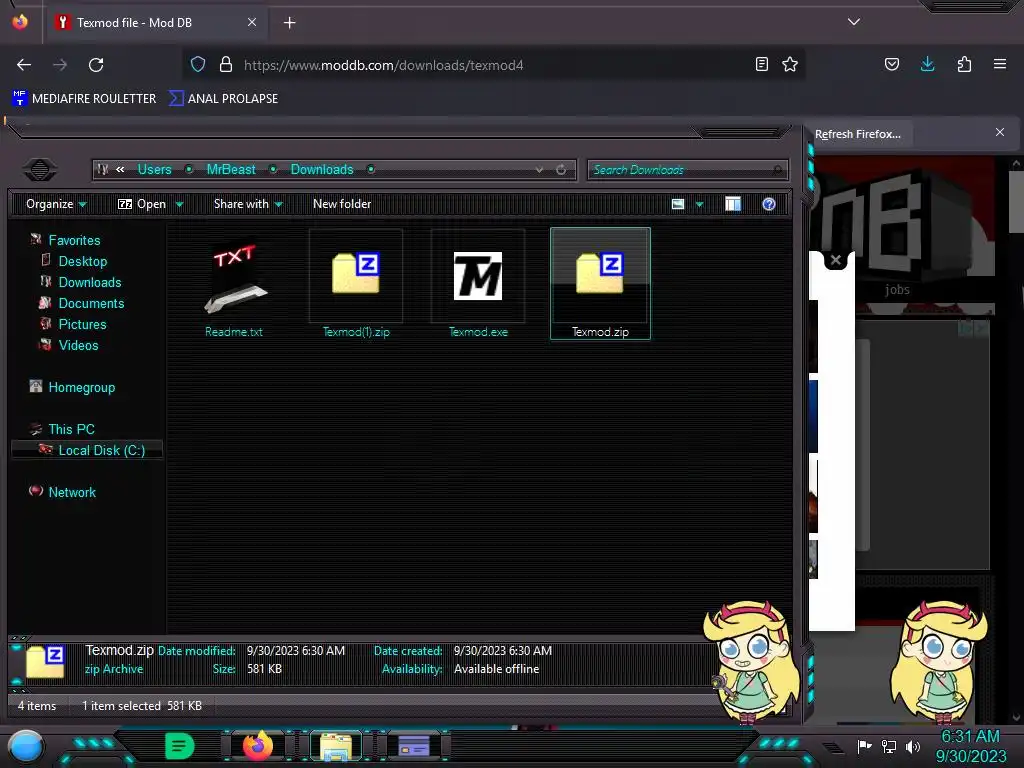Select Favorites in the navigation pane
Screen dimensions: 1024x768
click(74, 240)
